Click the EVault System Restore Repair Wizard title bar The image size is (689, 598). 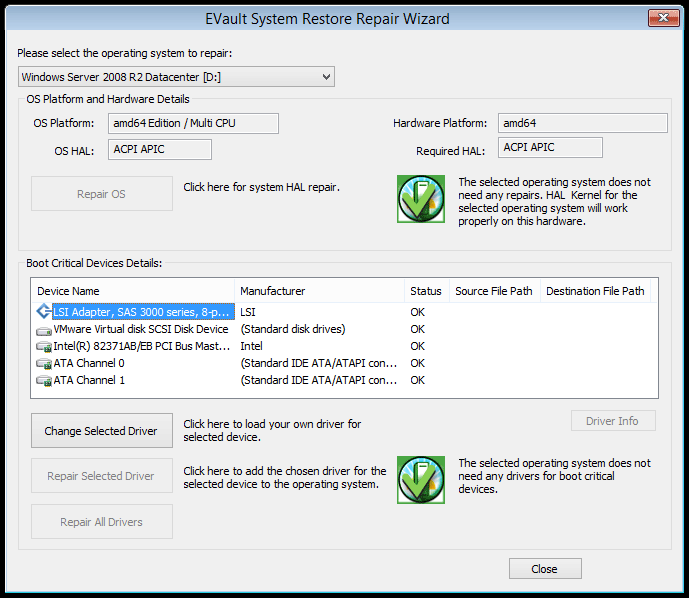point(327,18)
